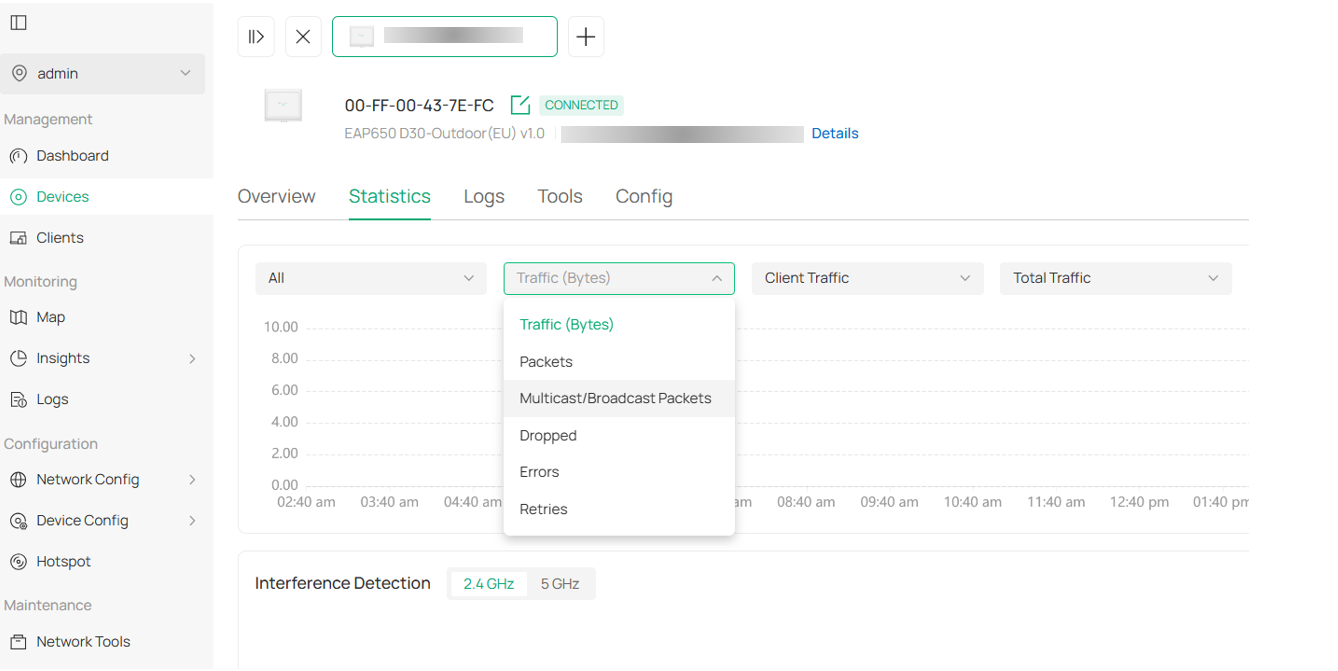
Task: Select Retries option in dropdown list
Action: click(x=543, y=509)
